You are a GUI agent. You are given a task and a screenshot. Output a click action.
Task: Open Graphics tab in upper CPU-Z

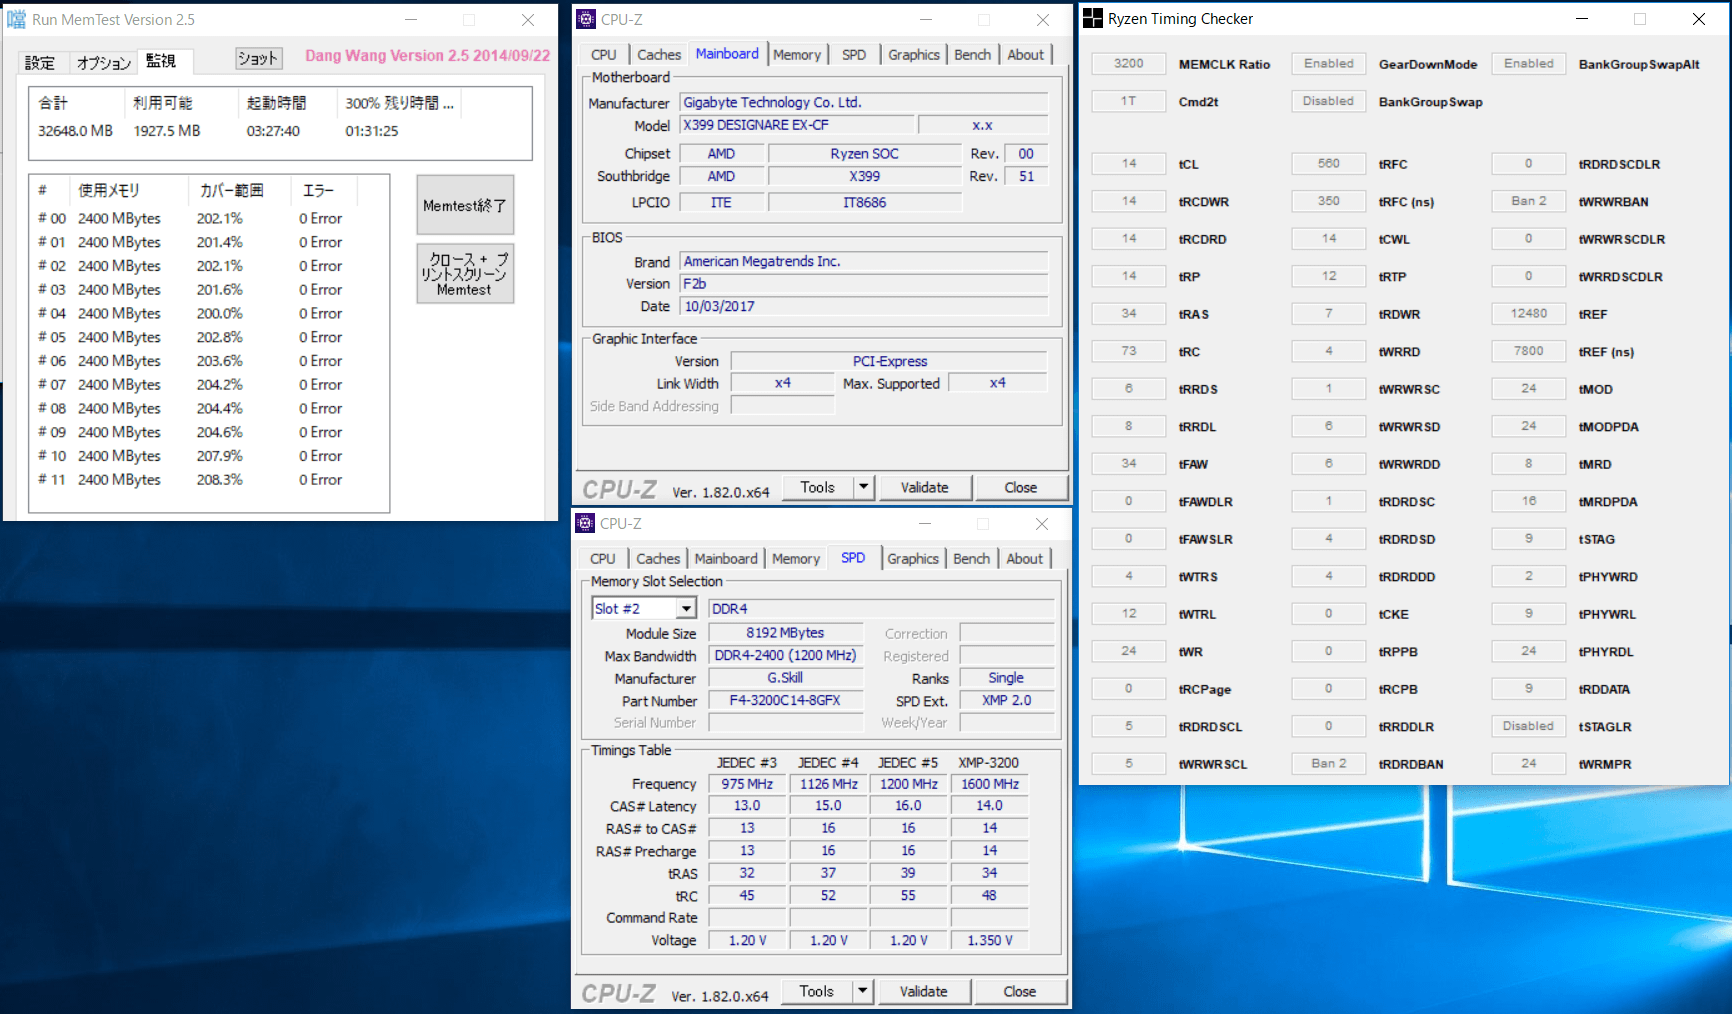[914, 55]
